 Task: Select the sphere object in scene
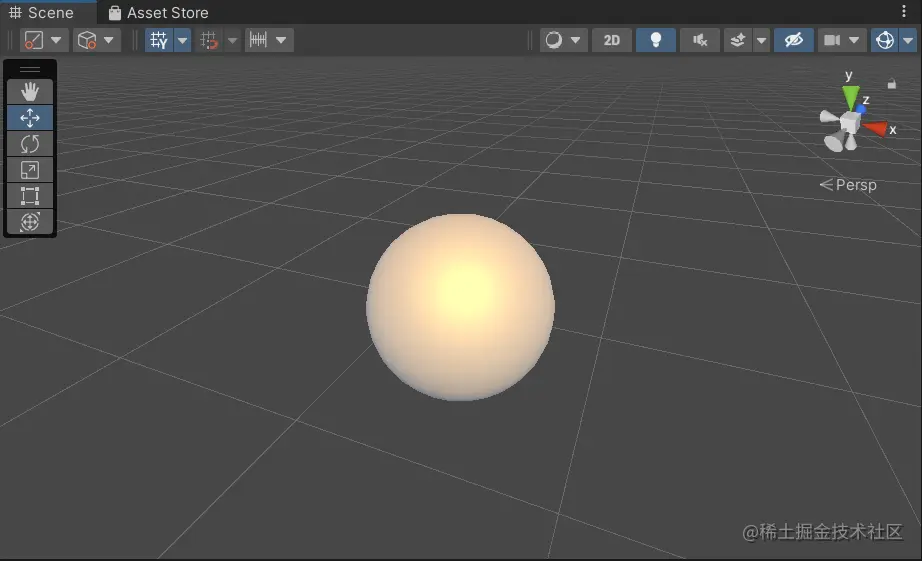[460, 307]
